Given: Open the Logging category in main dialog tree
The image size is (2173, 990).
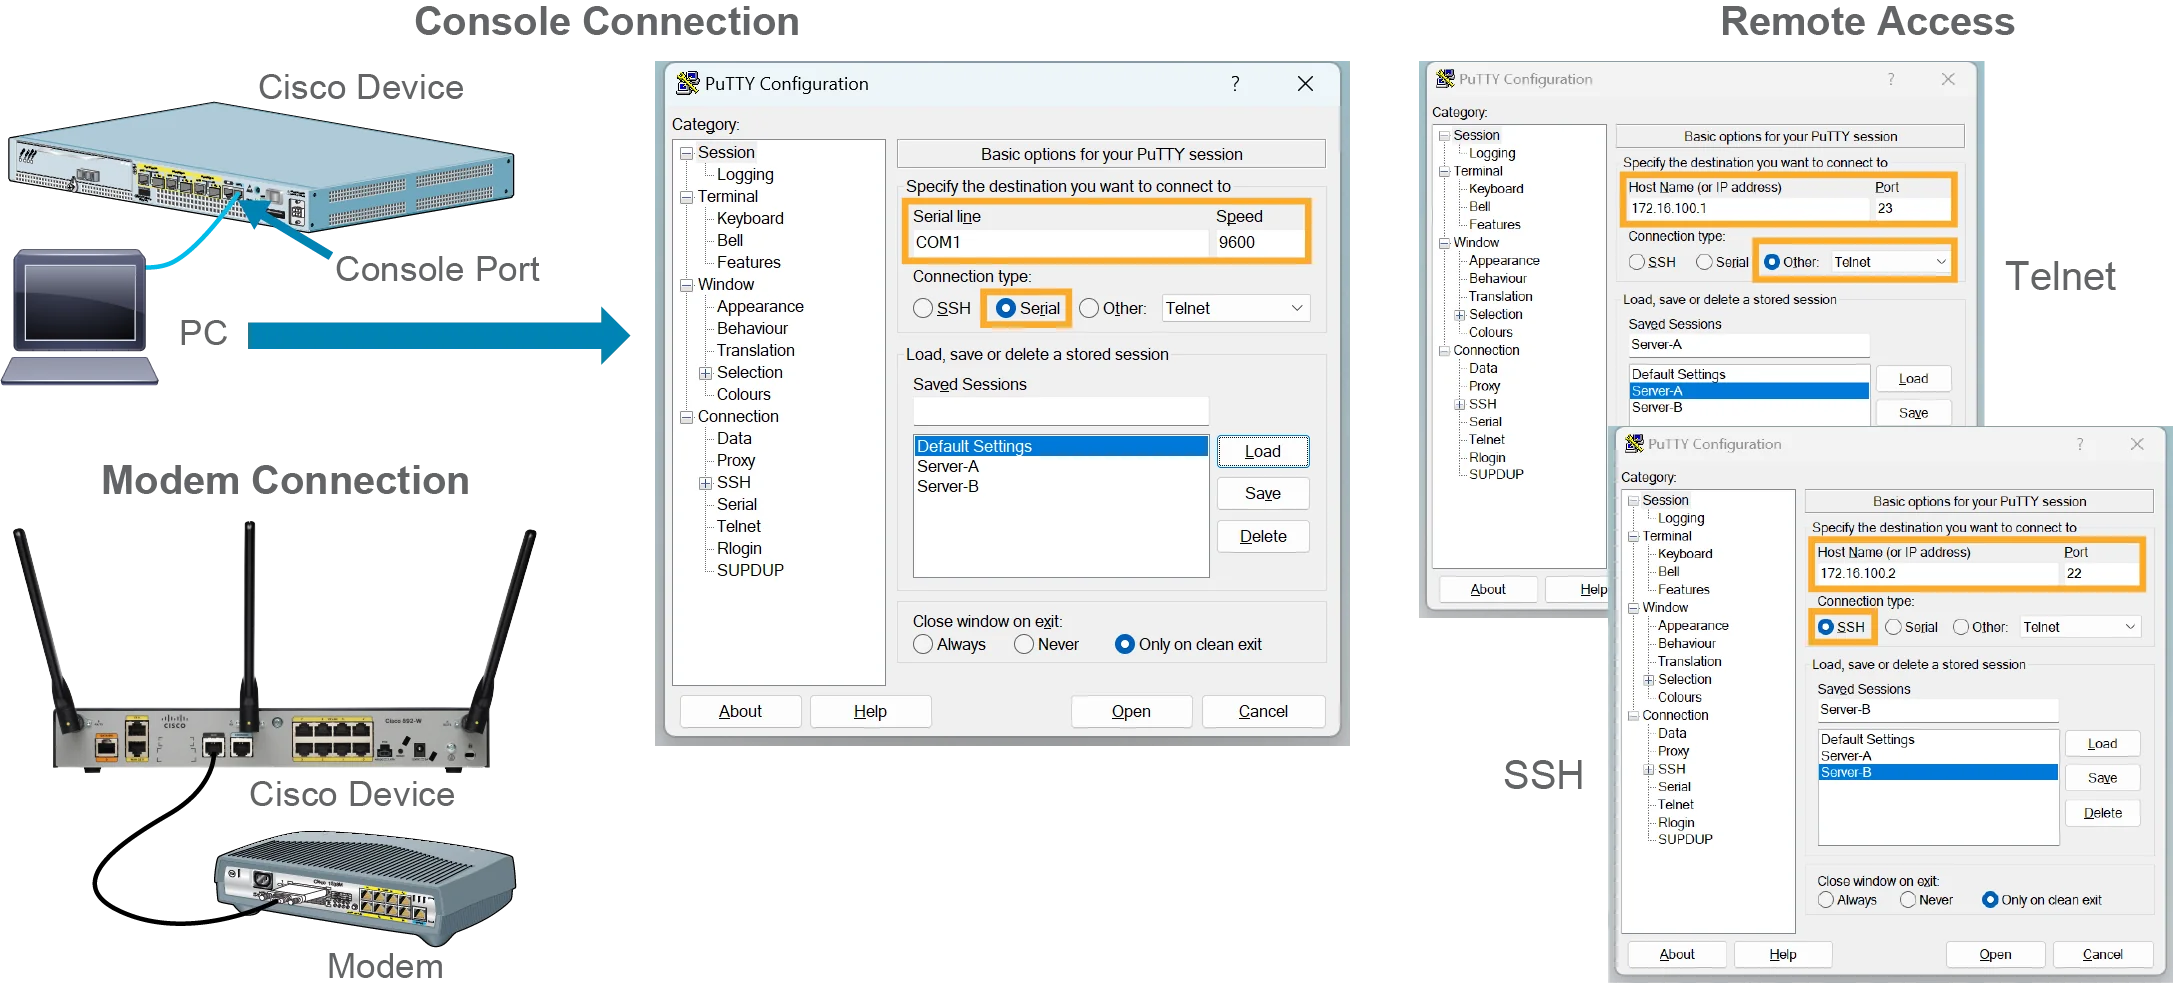Looking at the screenshot, I should coord(745,174).
